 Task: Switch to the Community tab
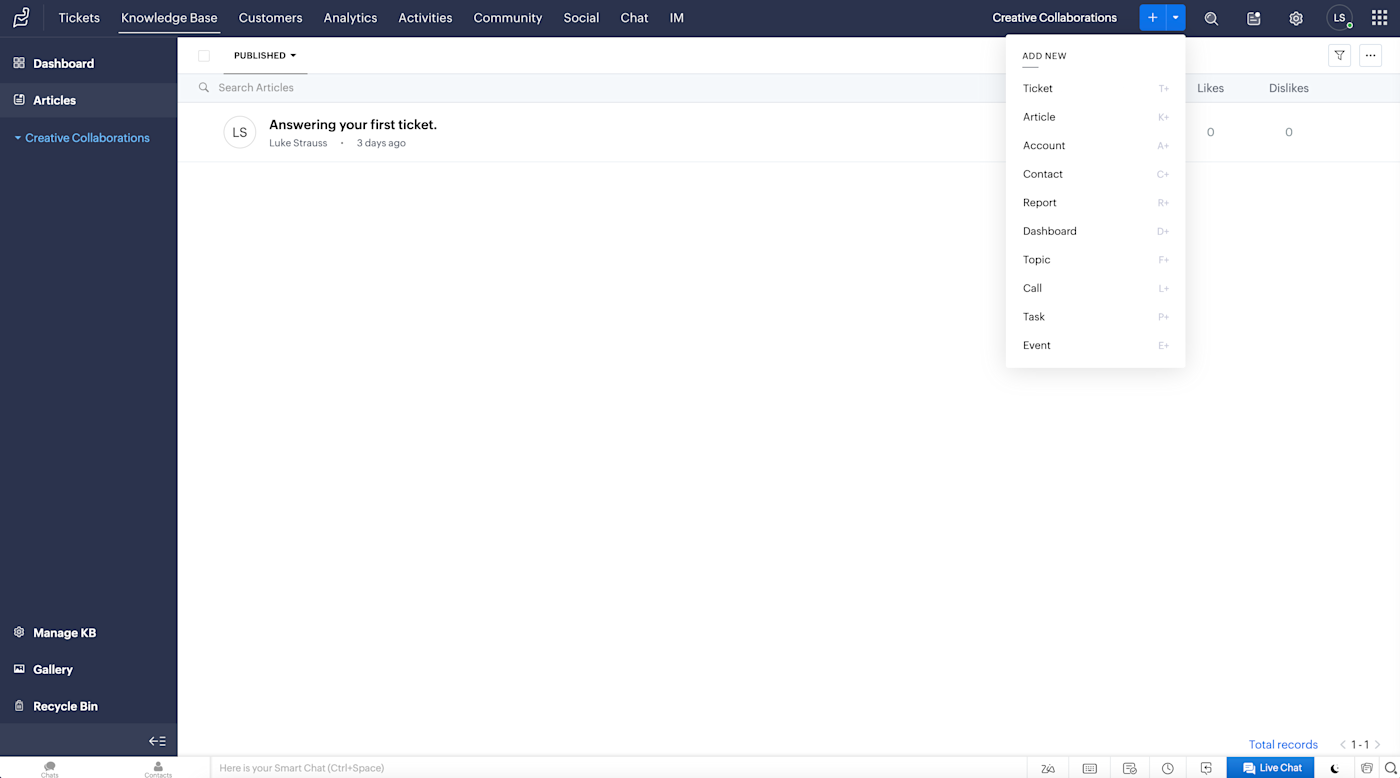tap(508, 18)
